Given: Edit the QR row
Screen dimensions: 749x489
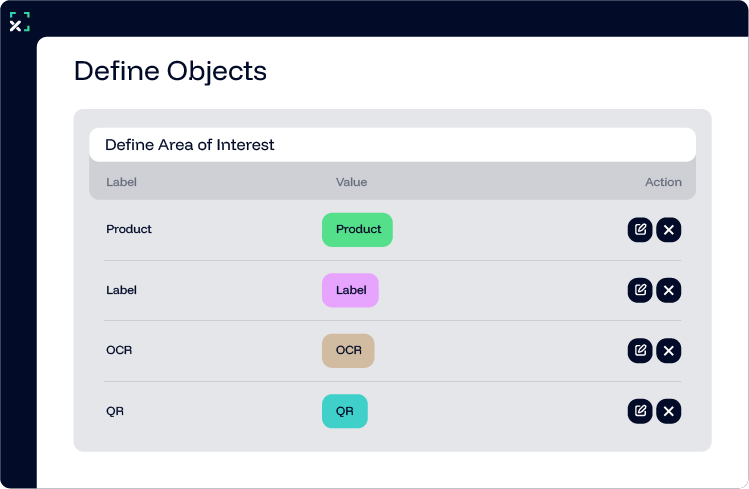Looking at the screenshot, I should [x=640, y=411].
